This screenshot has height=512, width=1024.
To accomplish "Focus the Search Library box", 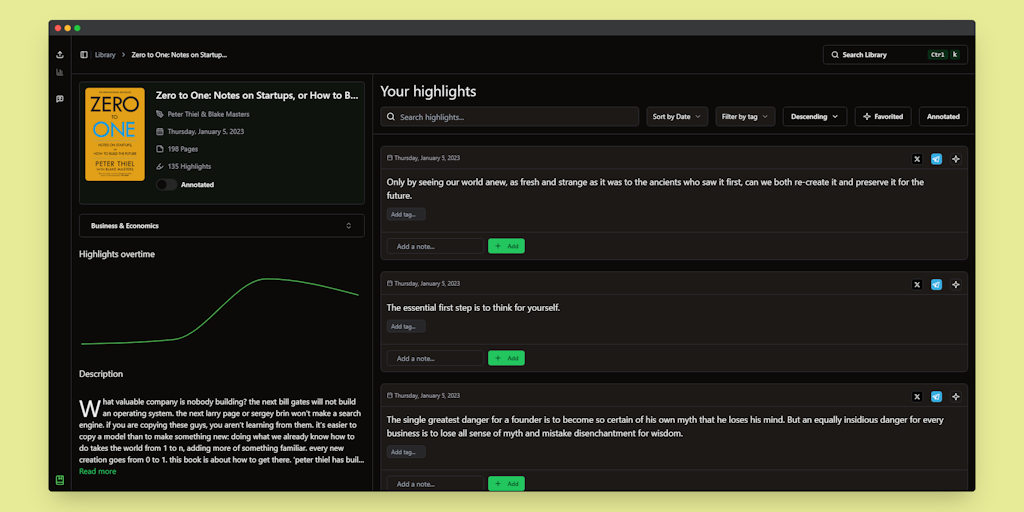I will click(x=895, y=55).
